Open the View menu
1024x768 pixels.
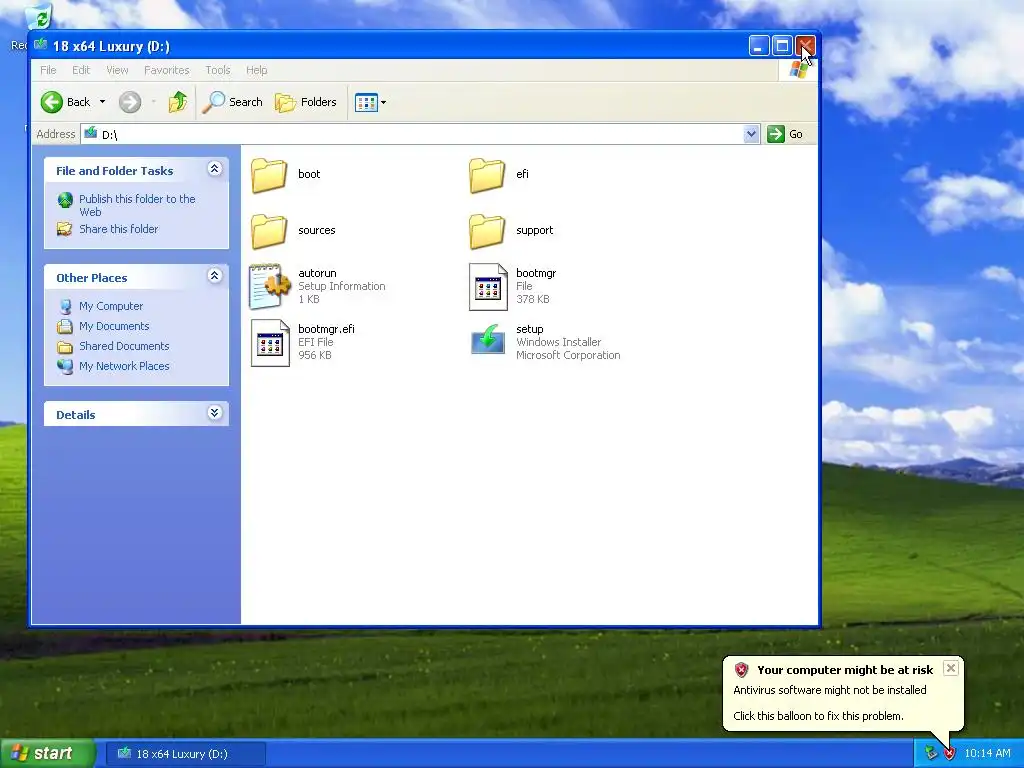(x=118, y=70)
